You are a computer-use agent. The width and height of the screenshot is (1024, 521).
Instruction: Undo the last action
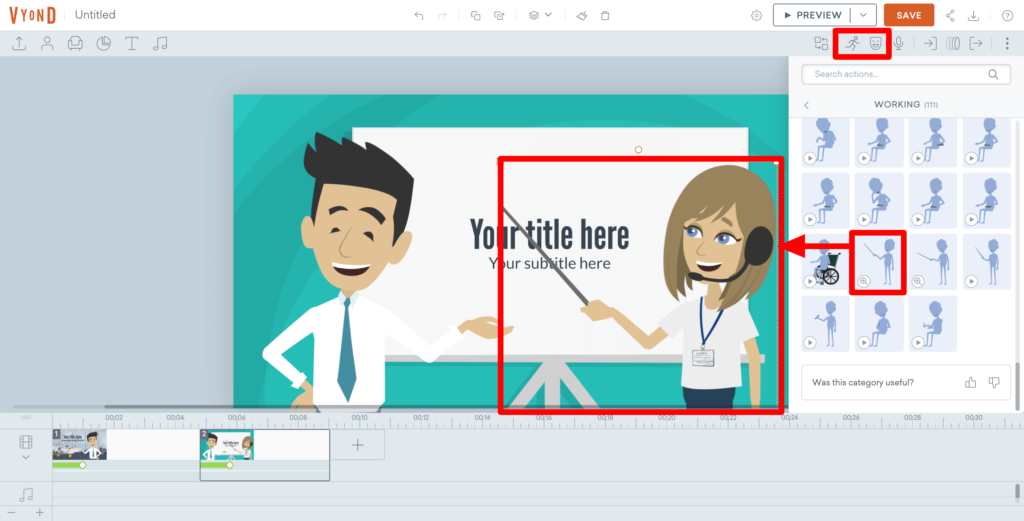coord(419,16)
